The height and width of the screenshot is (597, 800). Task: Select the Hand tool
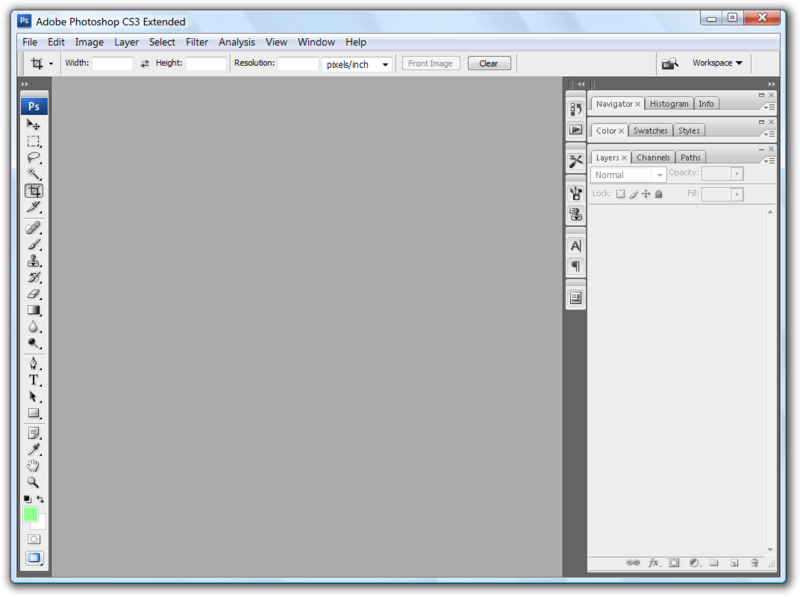[34, 466]
